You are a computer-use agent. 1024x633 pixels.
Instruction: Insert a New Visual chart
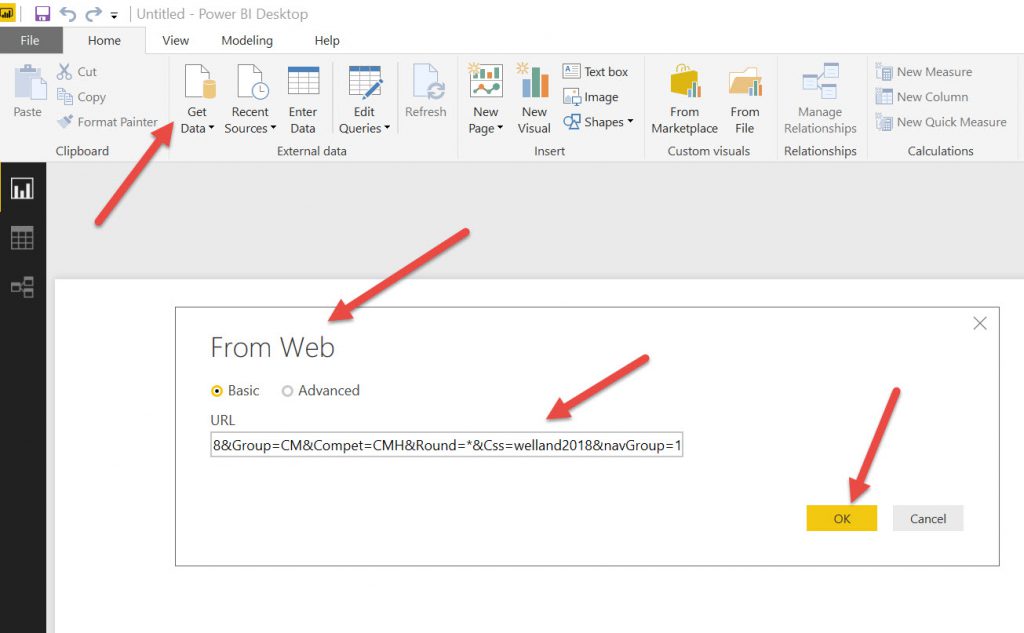(534, 82)
